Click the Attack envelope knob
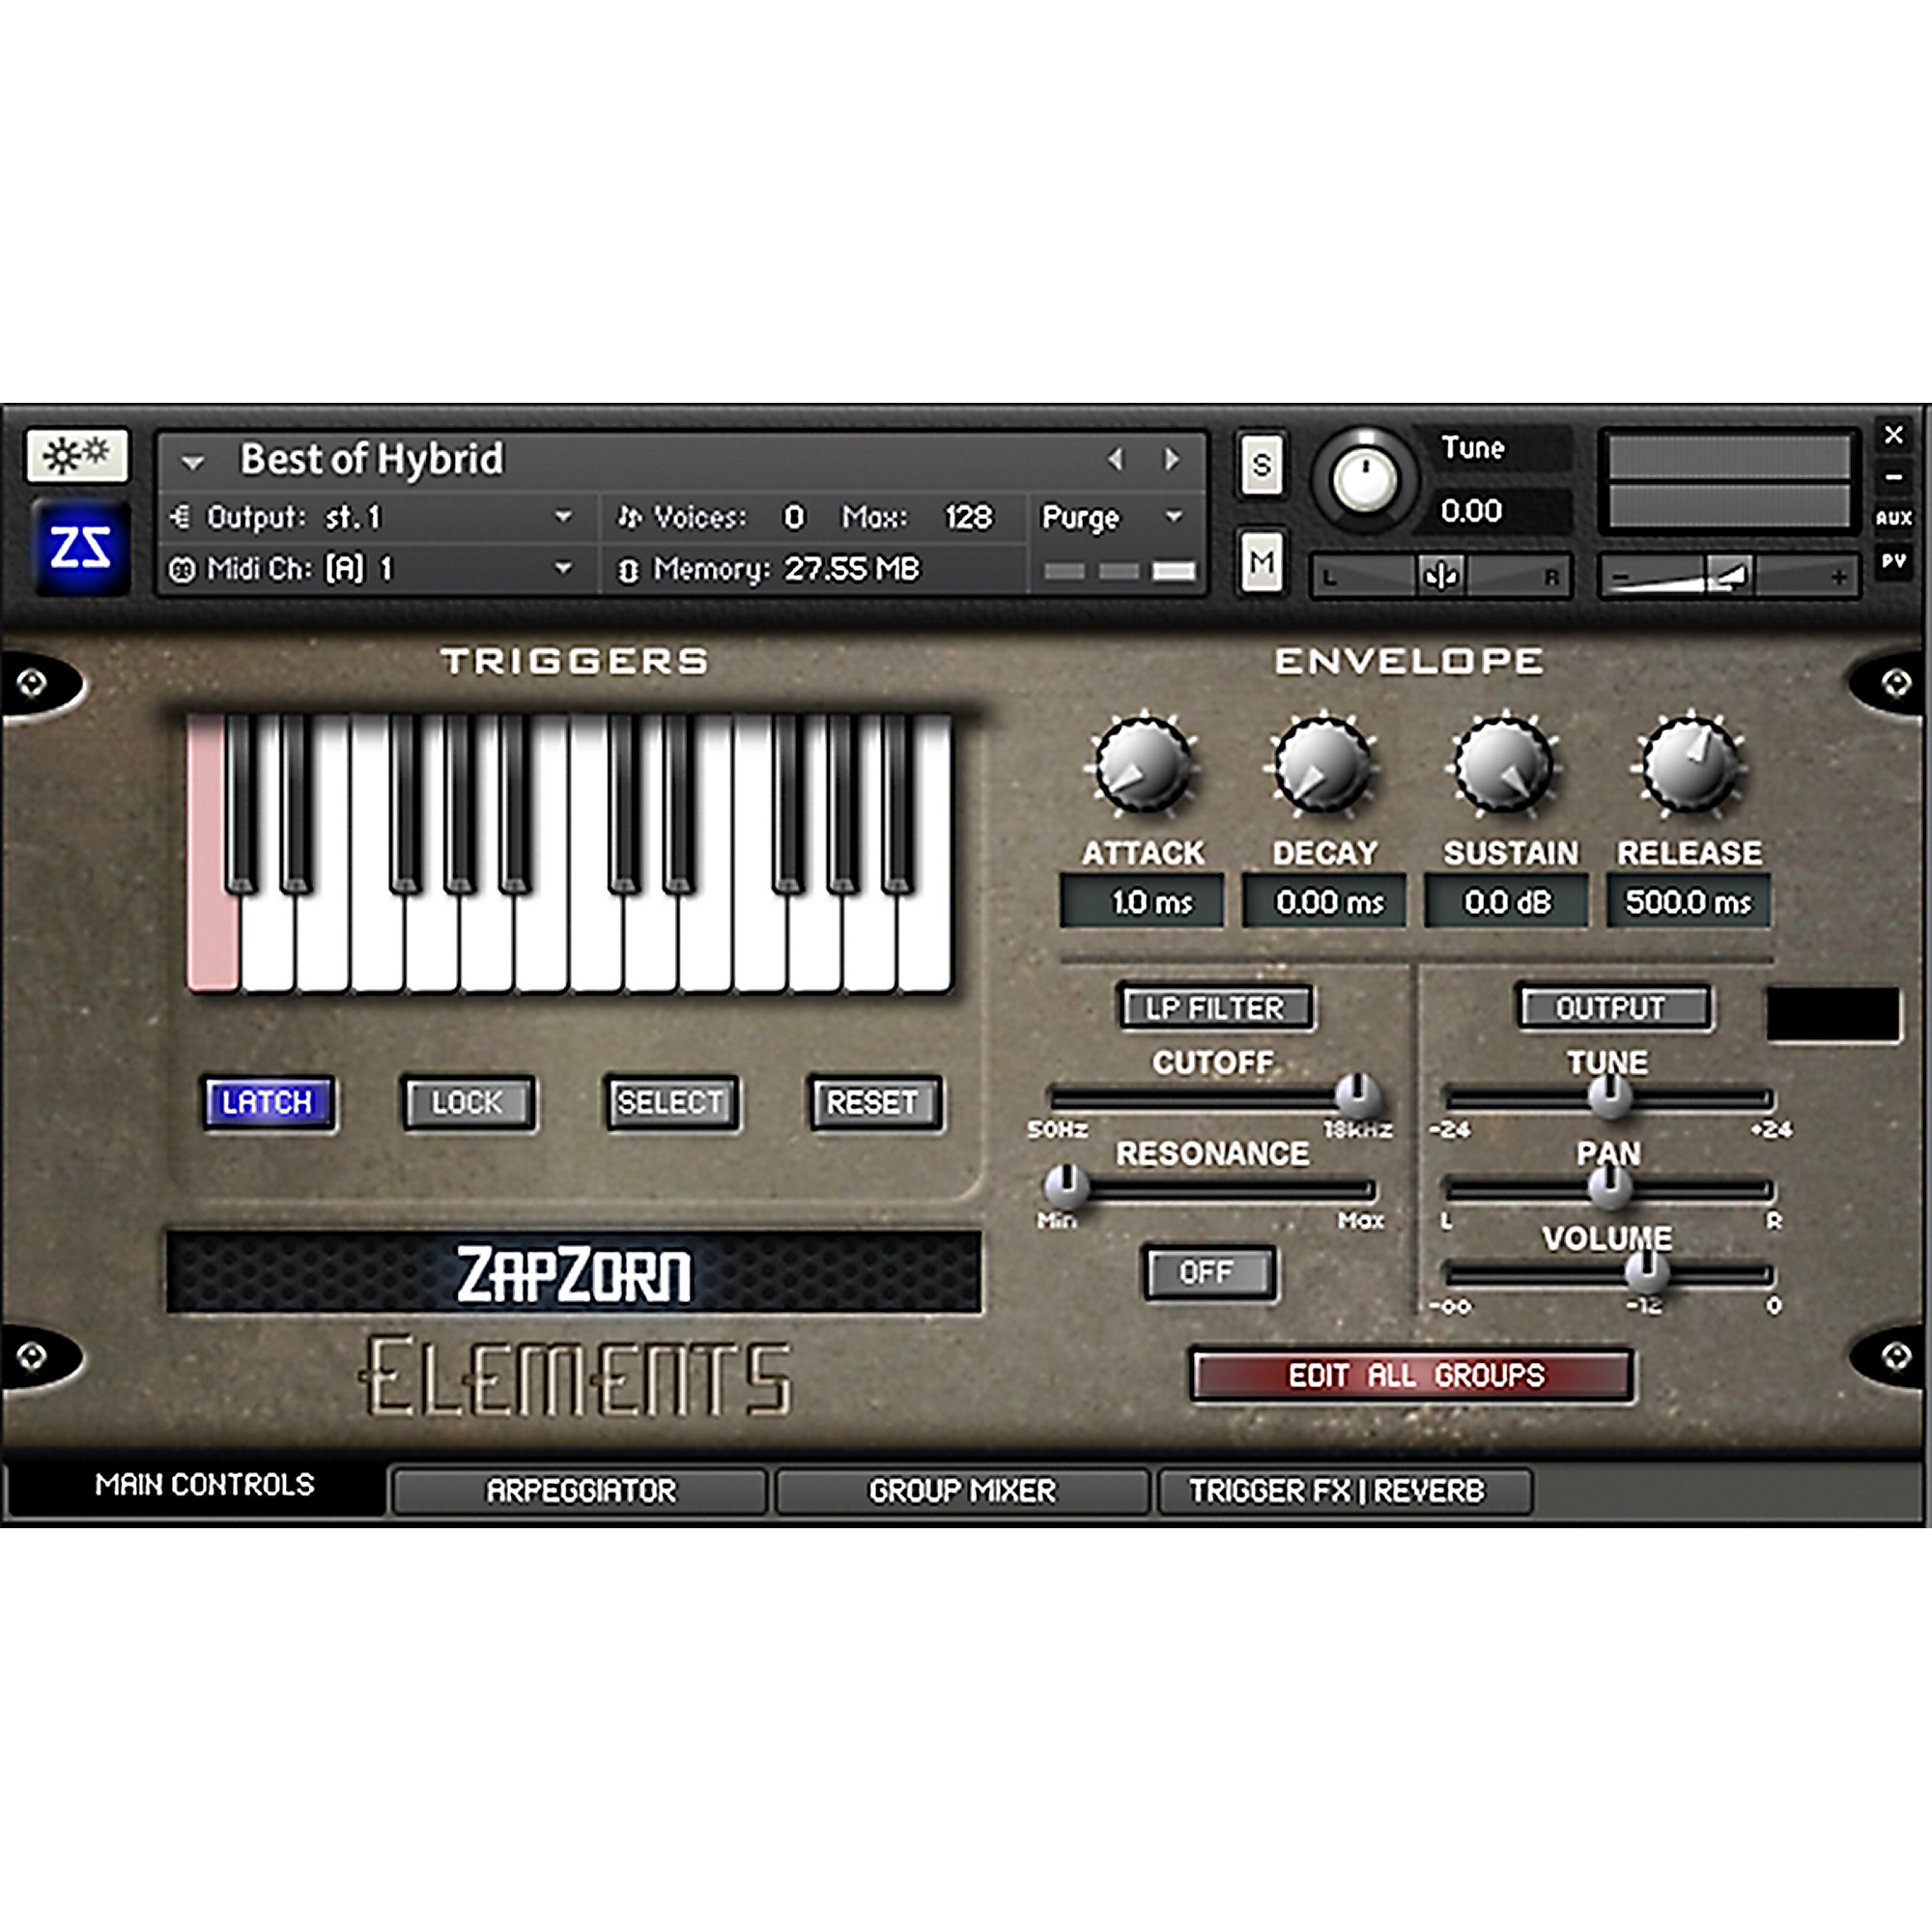Screen dimensions: 1932x1932 1143,767
